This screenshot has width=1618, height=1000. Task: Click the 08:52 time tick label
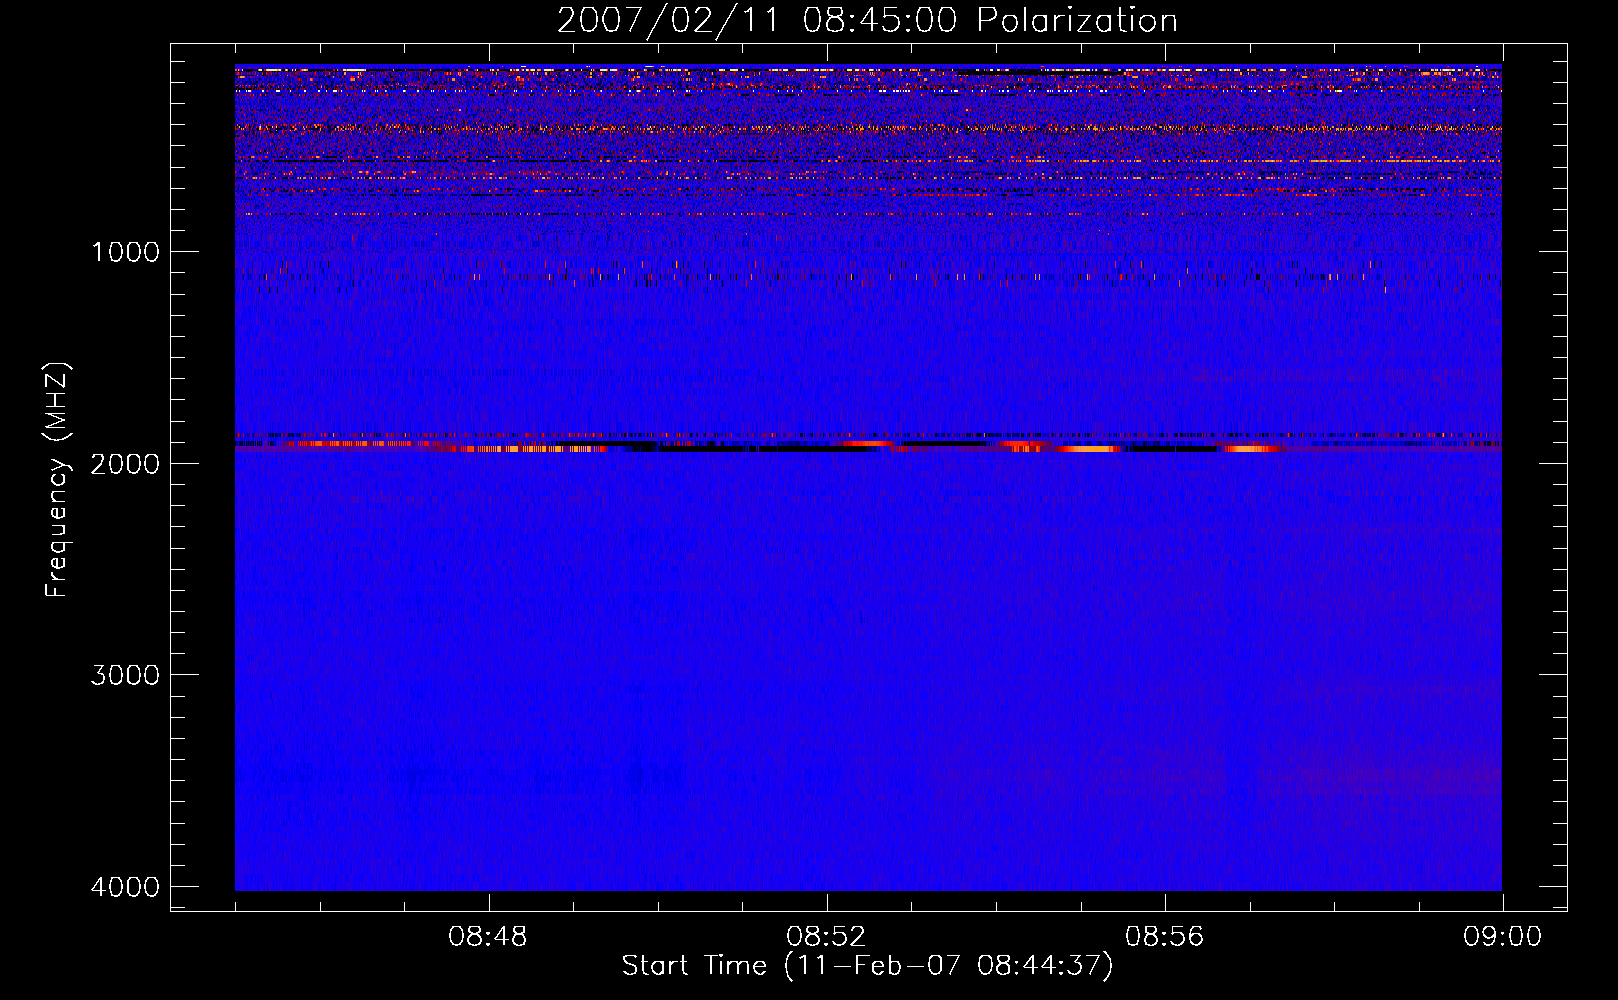(825, 937)
